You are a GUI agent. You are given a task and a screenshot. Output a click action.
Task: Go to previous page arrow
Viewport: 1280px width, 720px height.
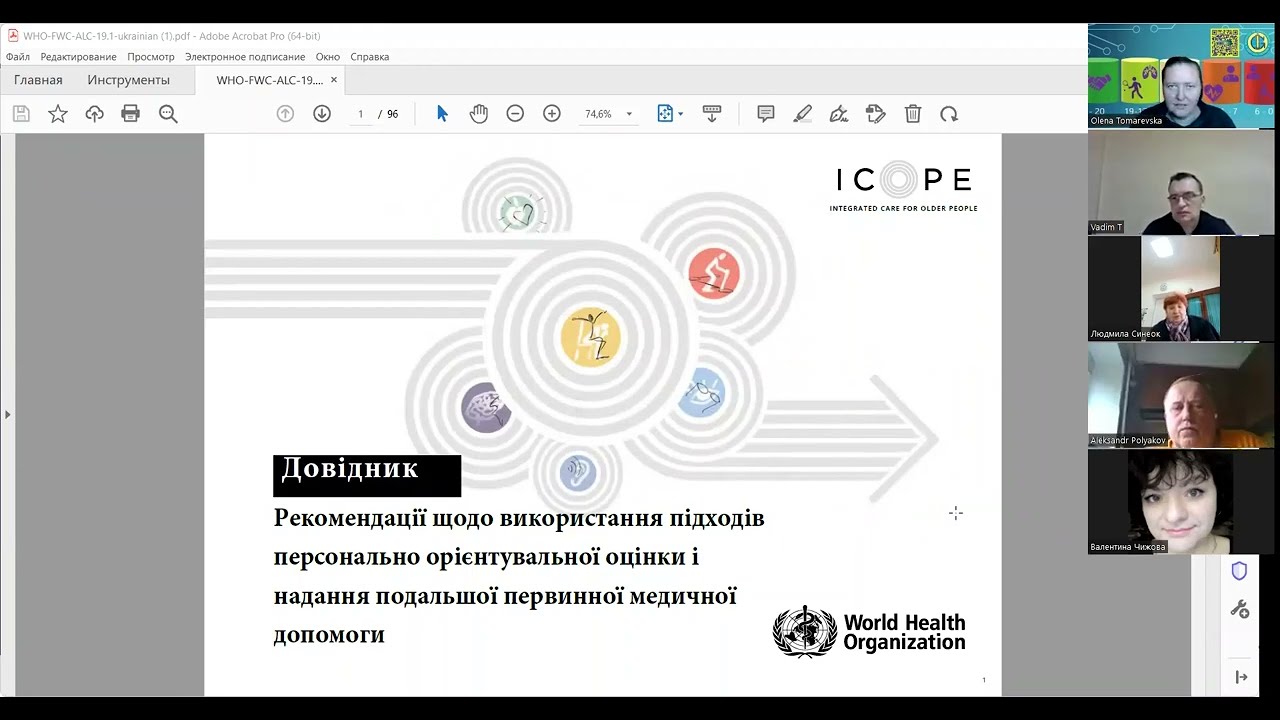(x=285, y=114)
